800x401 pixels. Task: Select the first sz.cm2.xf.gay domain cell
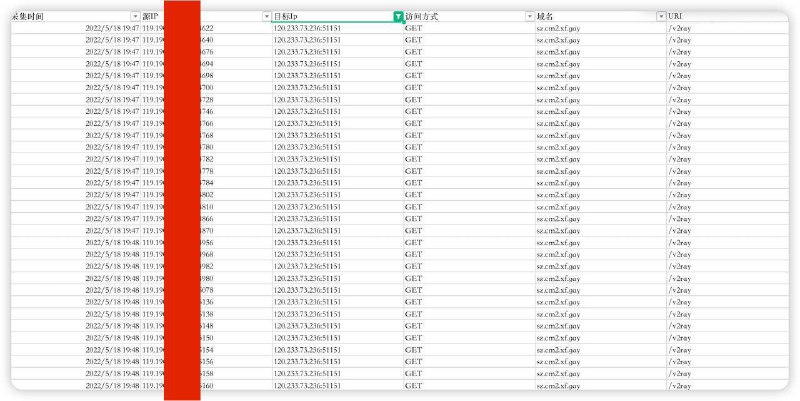tap(558, 28)
